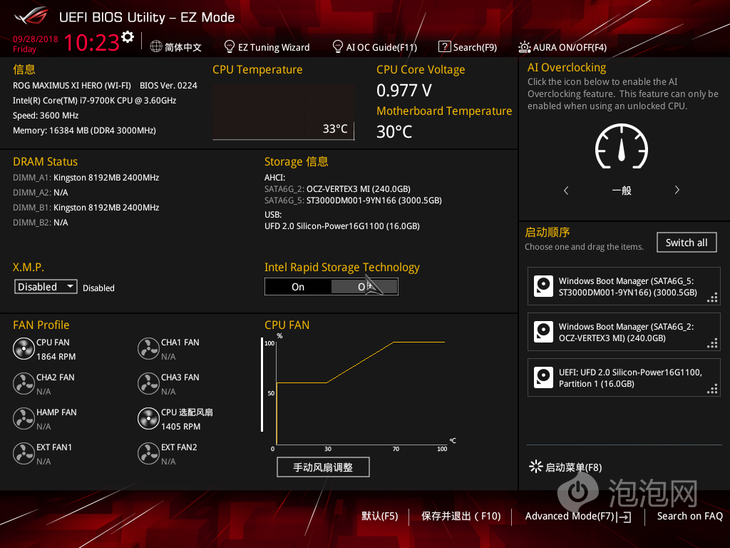This screenshot has height=548, width=730.
Task: Click the globe language icon
Action: click(x=156, y=47)
